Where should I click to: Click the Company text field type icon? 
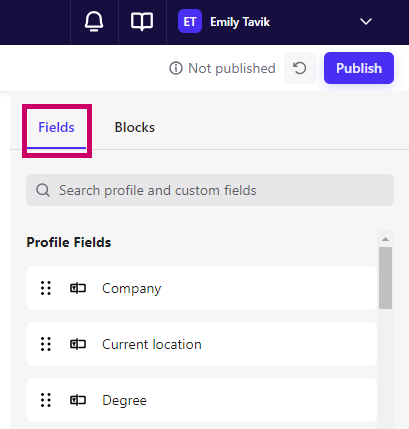78,288
